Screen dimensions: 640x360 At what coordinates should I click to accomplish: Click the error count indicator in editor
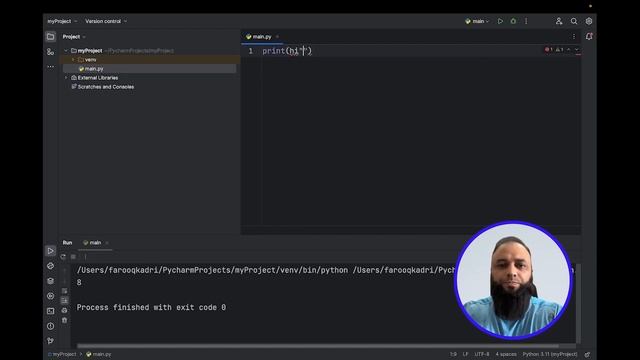548,50
